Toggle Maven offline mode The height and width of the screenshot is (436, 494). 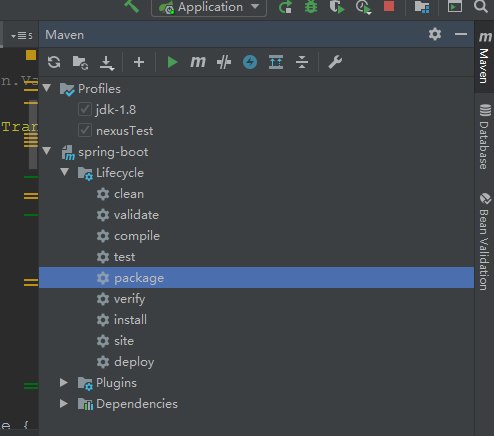224,62
